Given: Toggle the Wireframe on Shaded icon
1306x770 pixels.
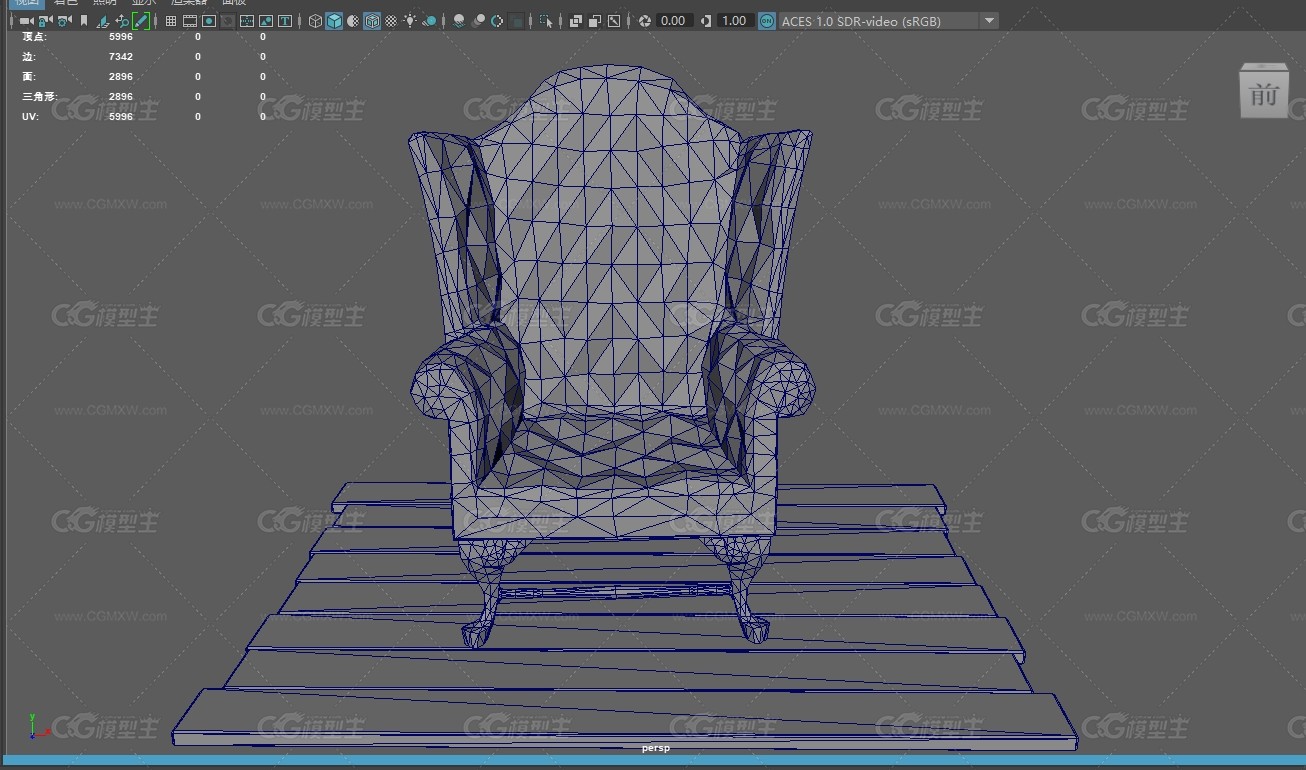Looking at the screenshot, I should (372, 20).
